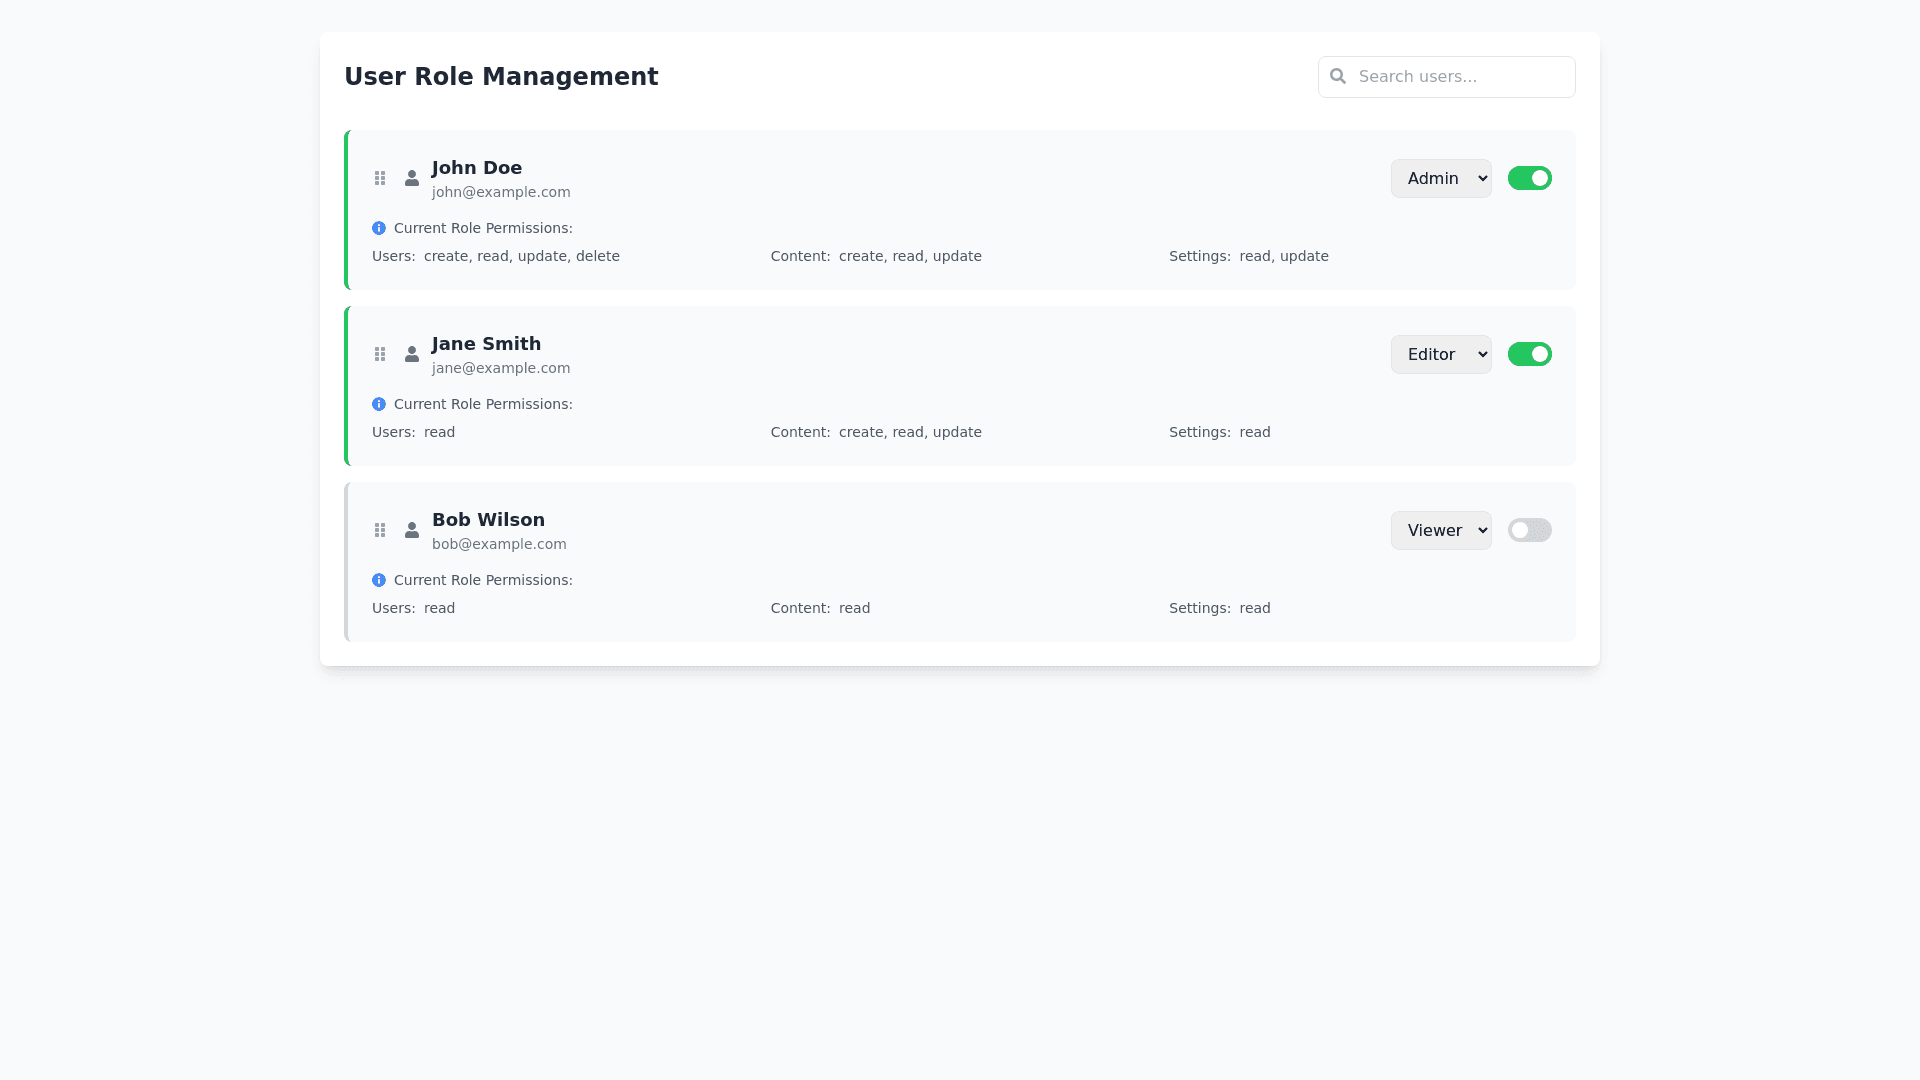This screenshot has height=1080, width=1920.
Task: Click the blue info icon in Jane Smith's card
Action: [x=379, y=404]
